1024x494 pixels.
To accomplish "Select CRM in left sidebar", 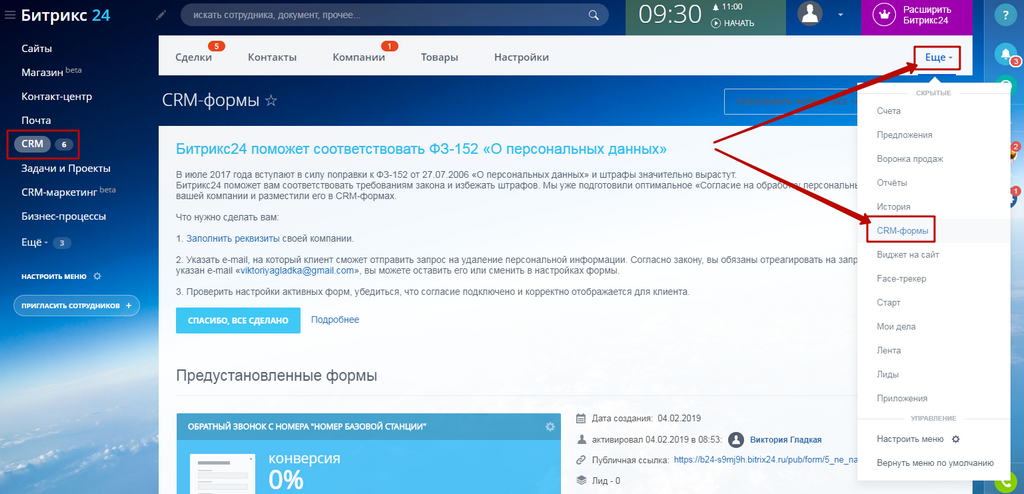I will (x=32, y=144).
